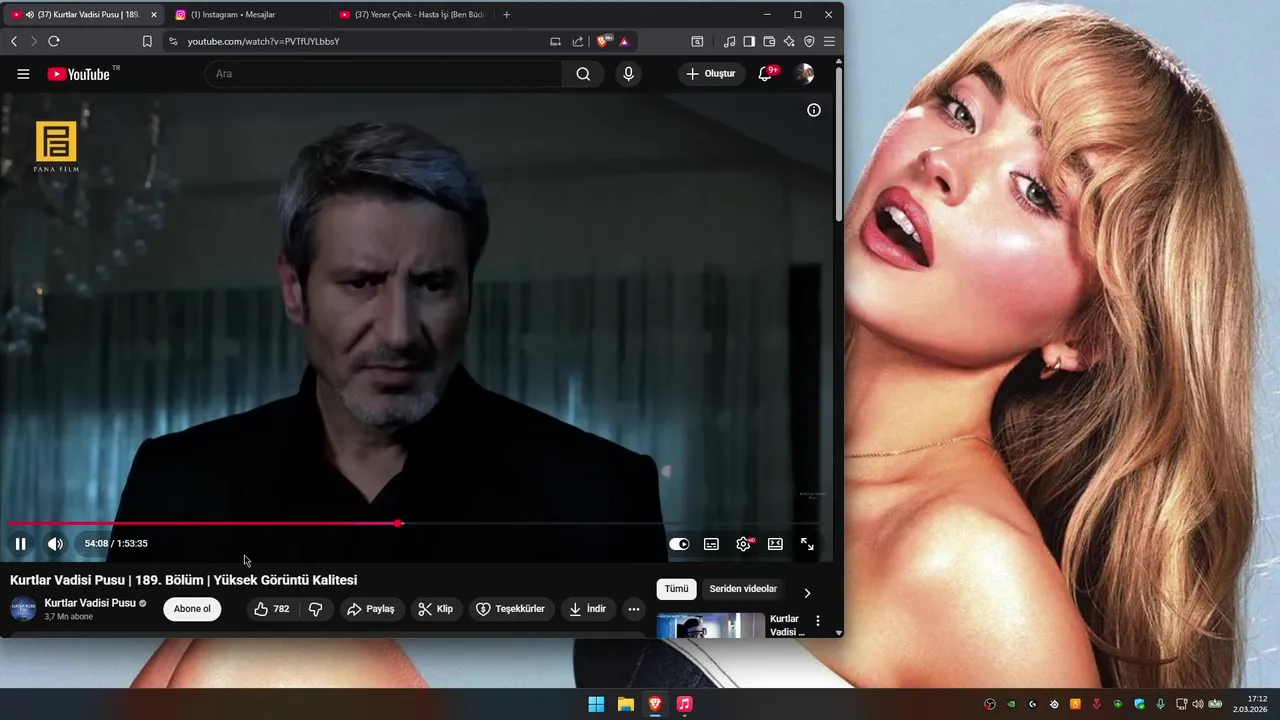Click the share page icon in address bar
This screenshot has height=720, width=1280.
(x=578, y=41)
